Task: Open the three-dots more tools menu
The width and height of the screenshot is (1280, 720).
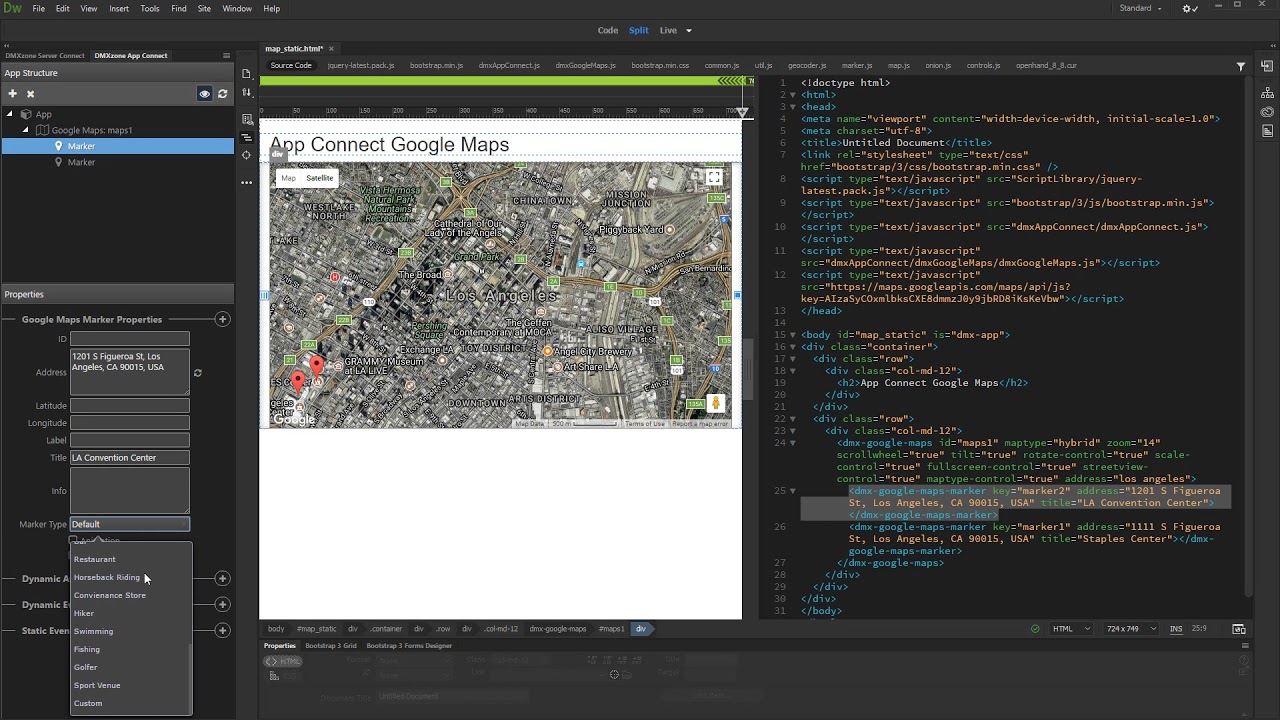Action: 246,183
